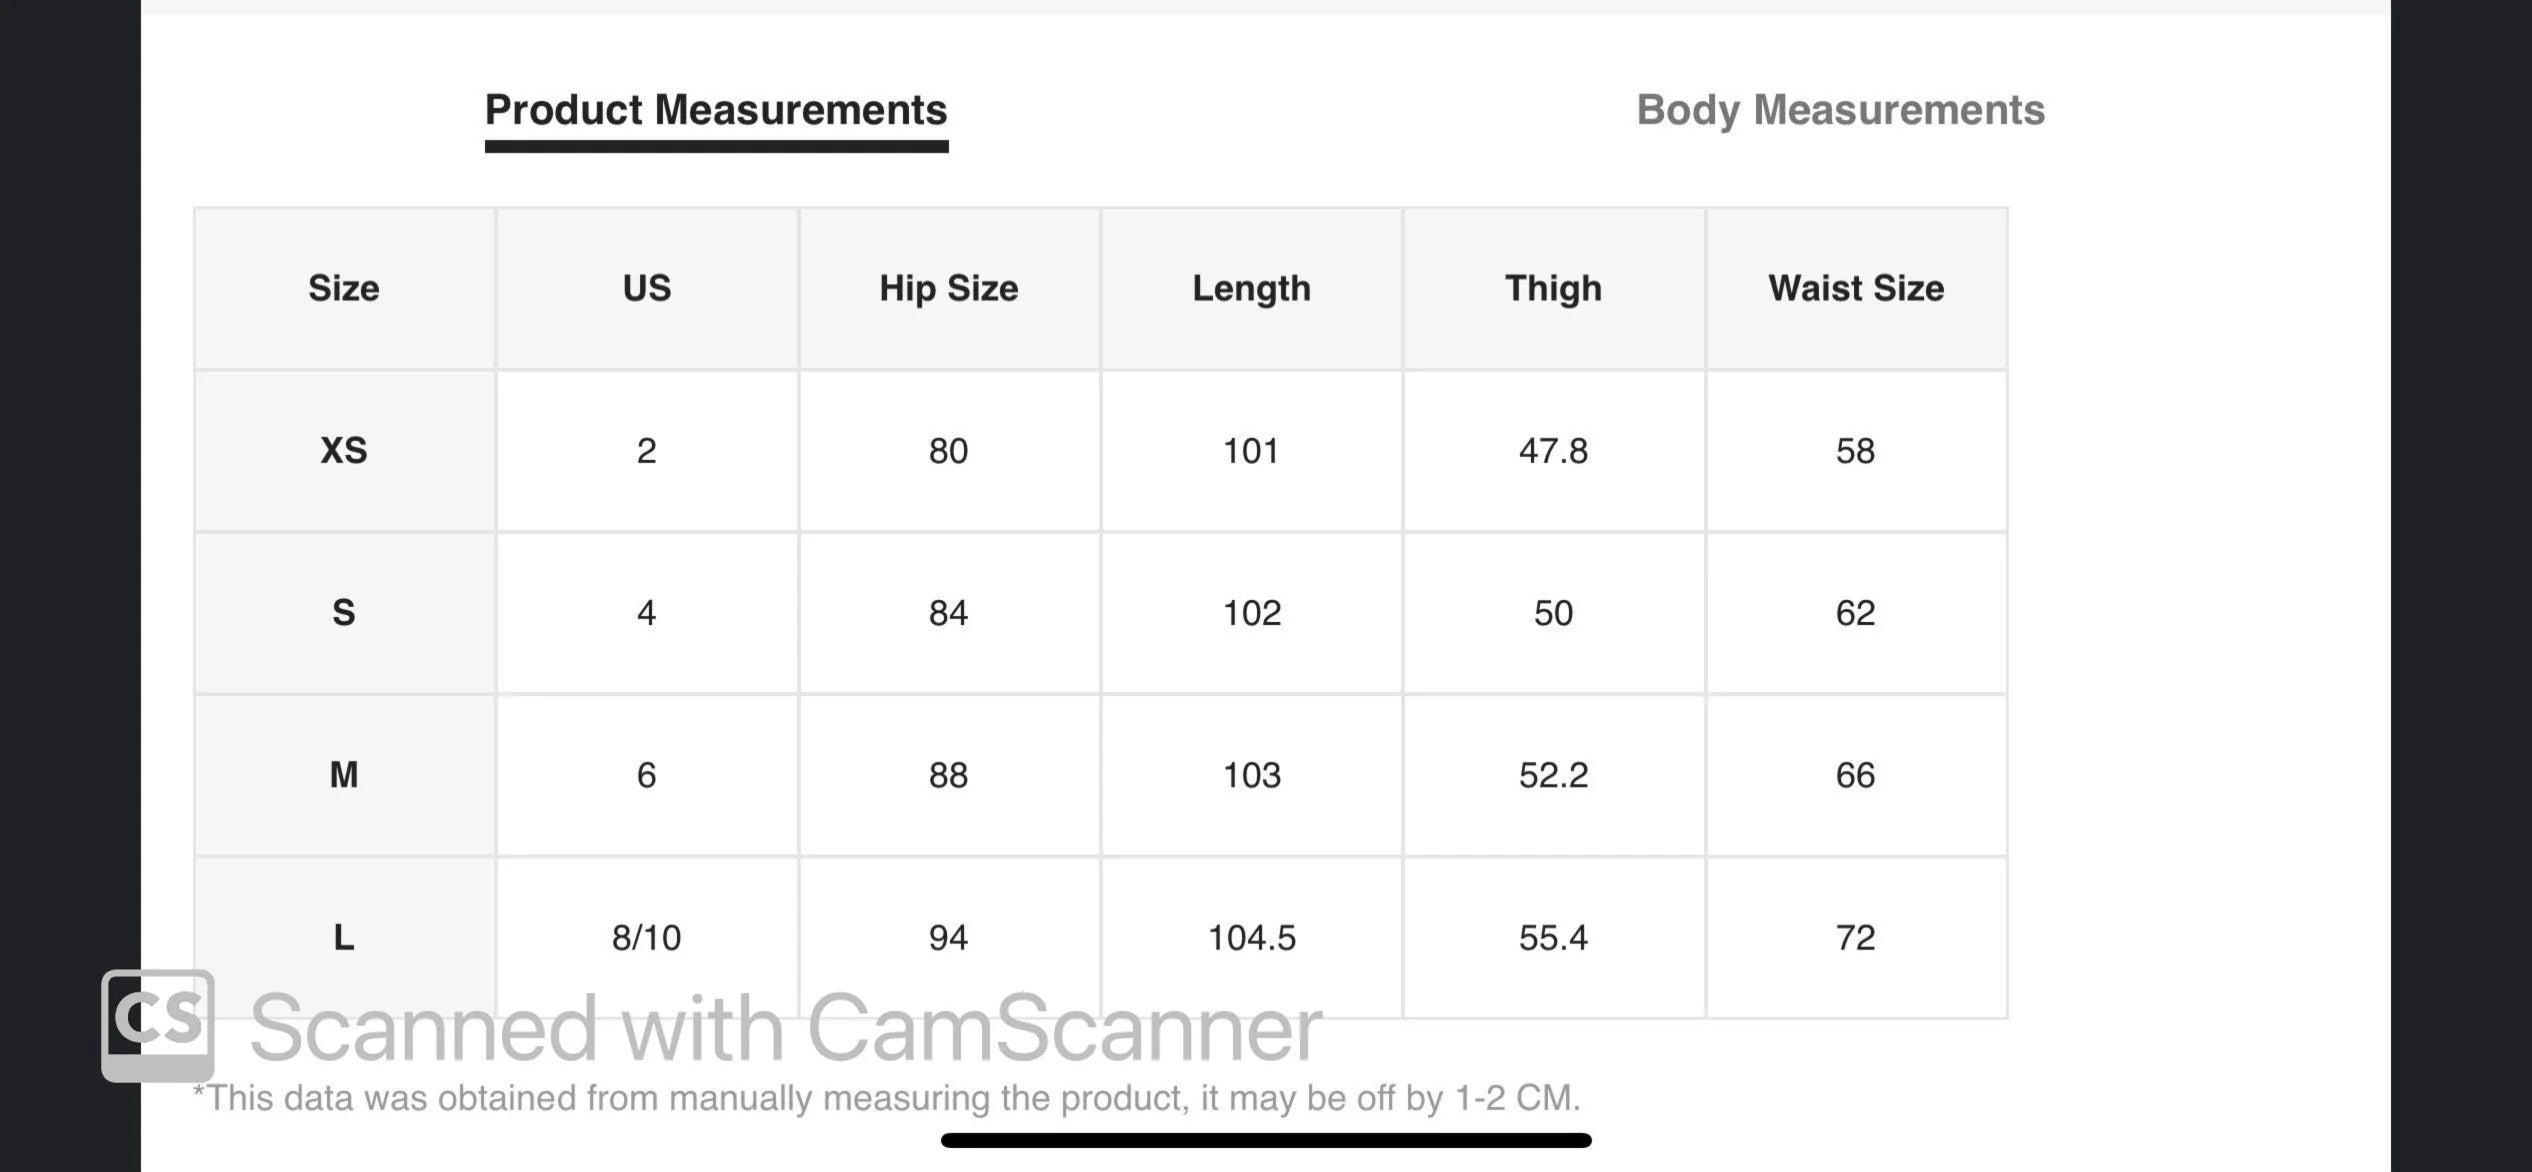2532x1172 pixels.
Task: Click the Length column header
Action: point(1251,288)
